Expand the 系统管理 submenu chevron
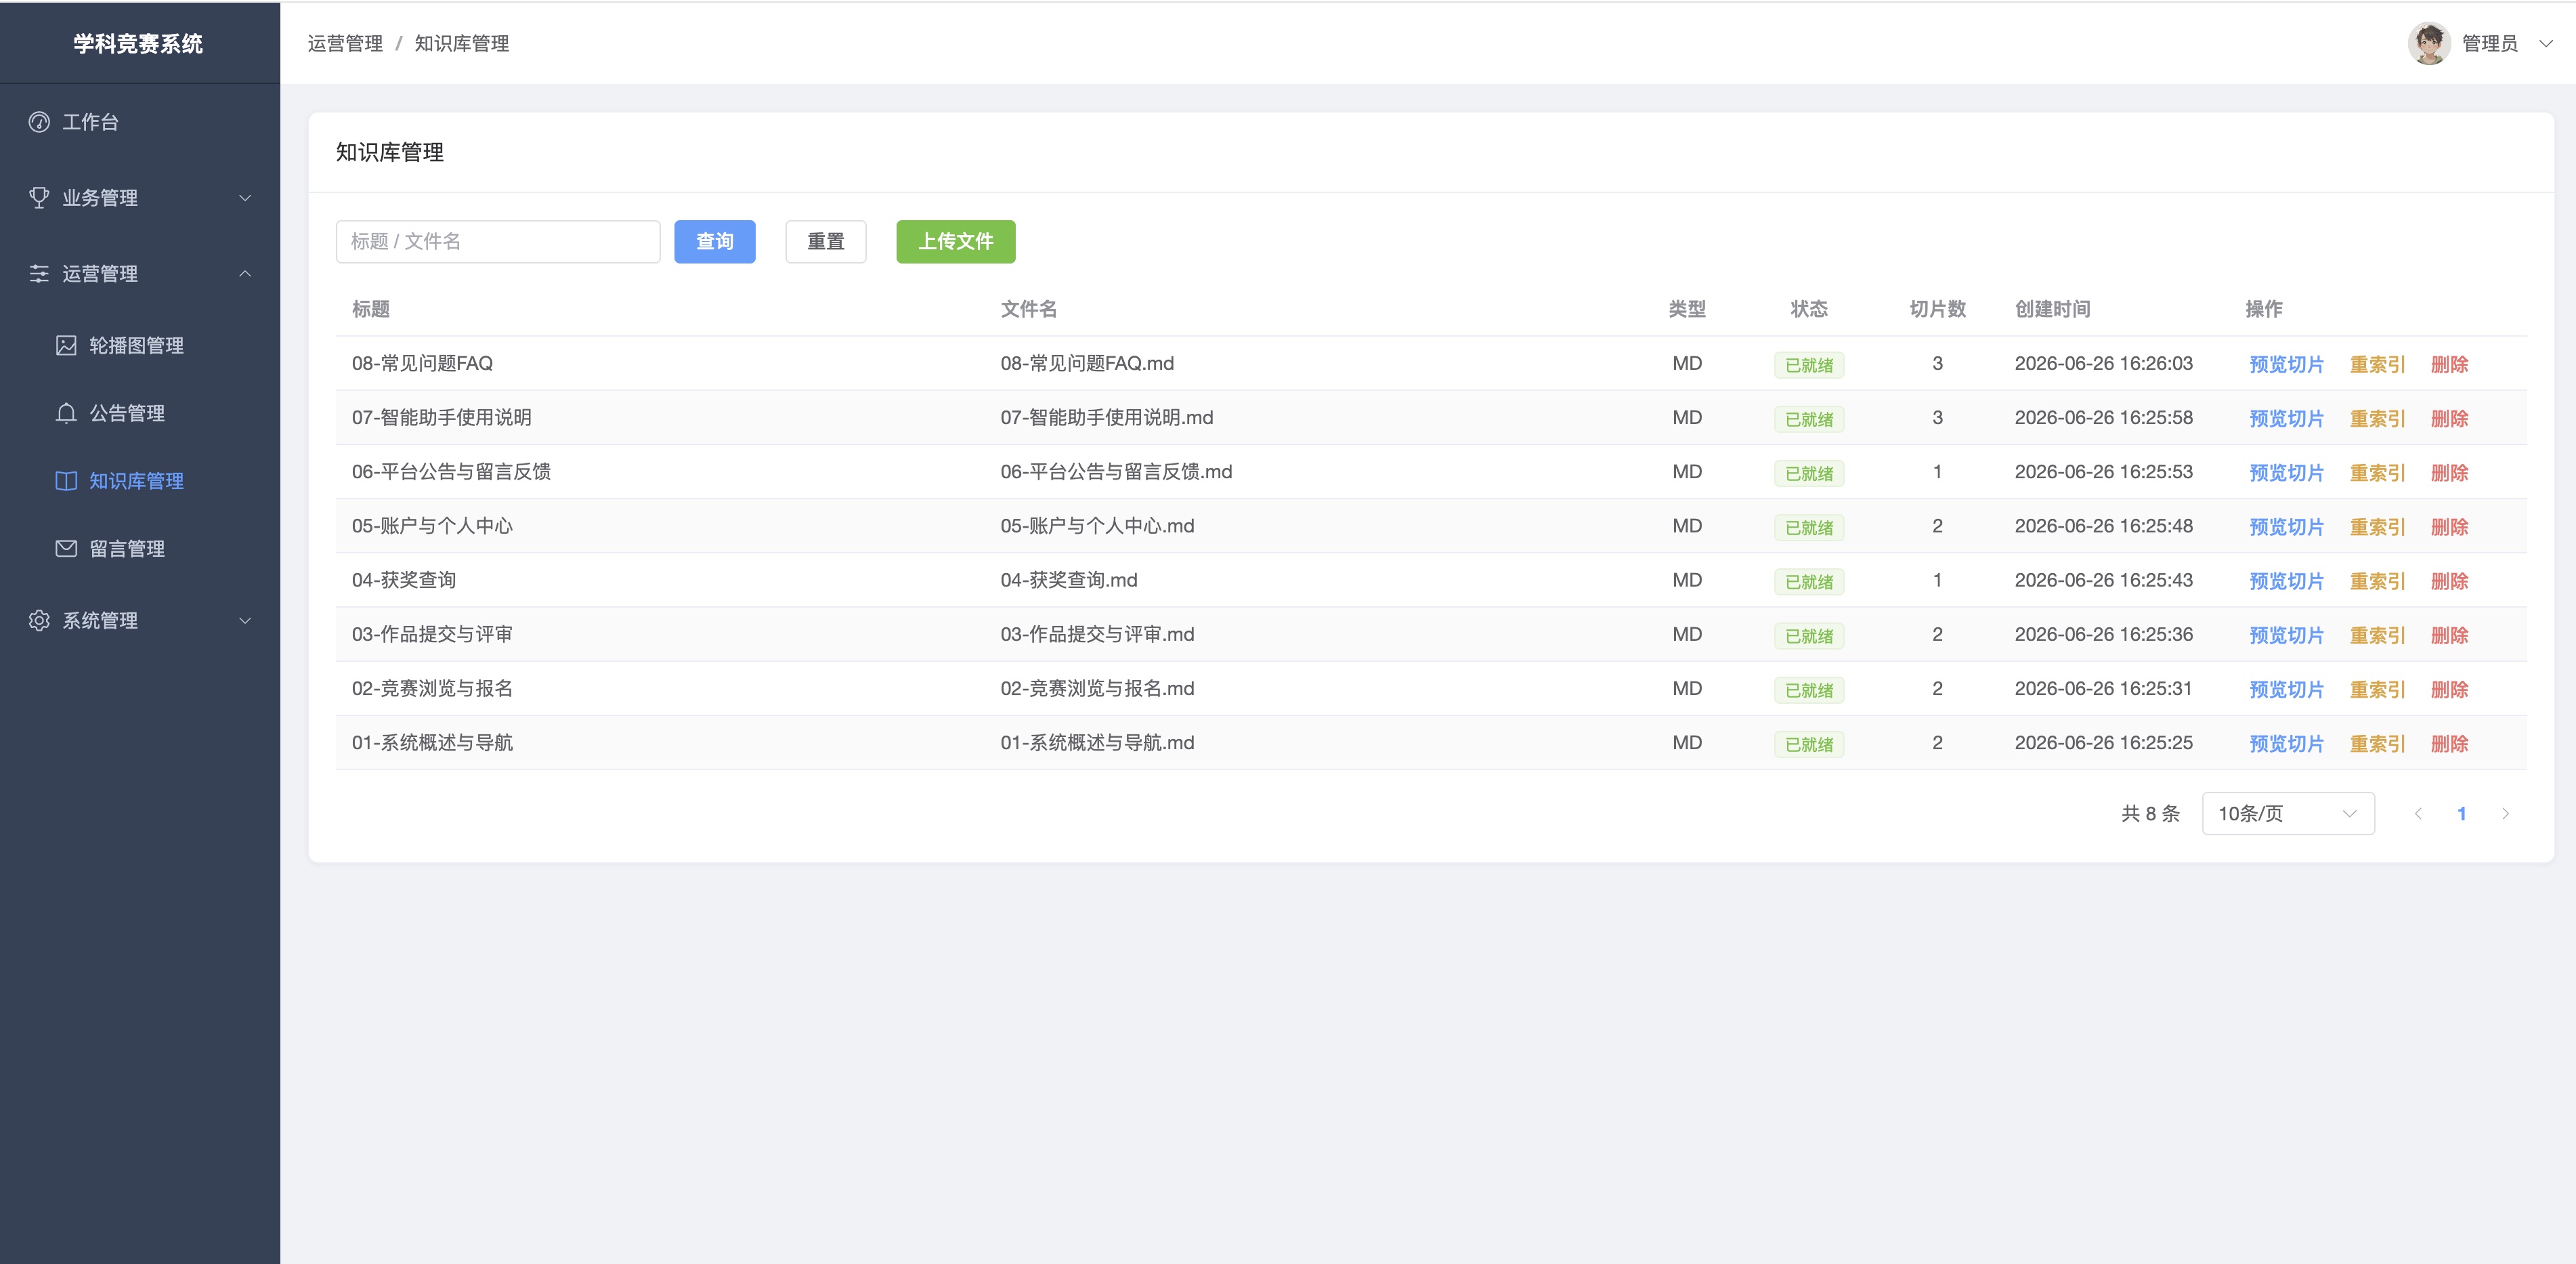2576x1264 pixels. [245, 621]
